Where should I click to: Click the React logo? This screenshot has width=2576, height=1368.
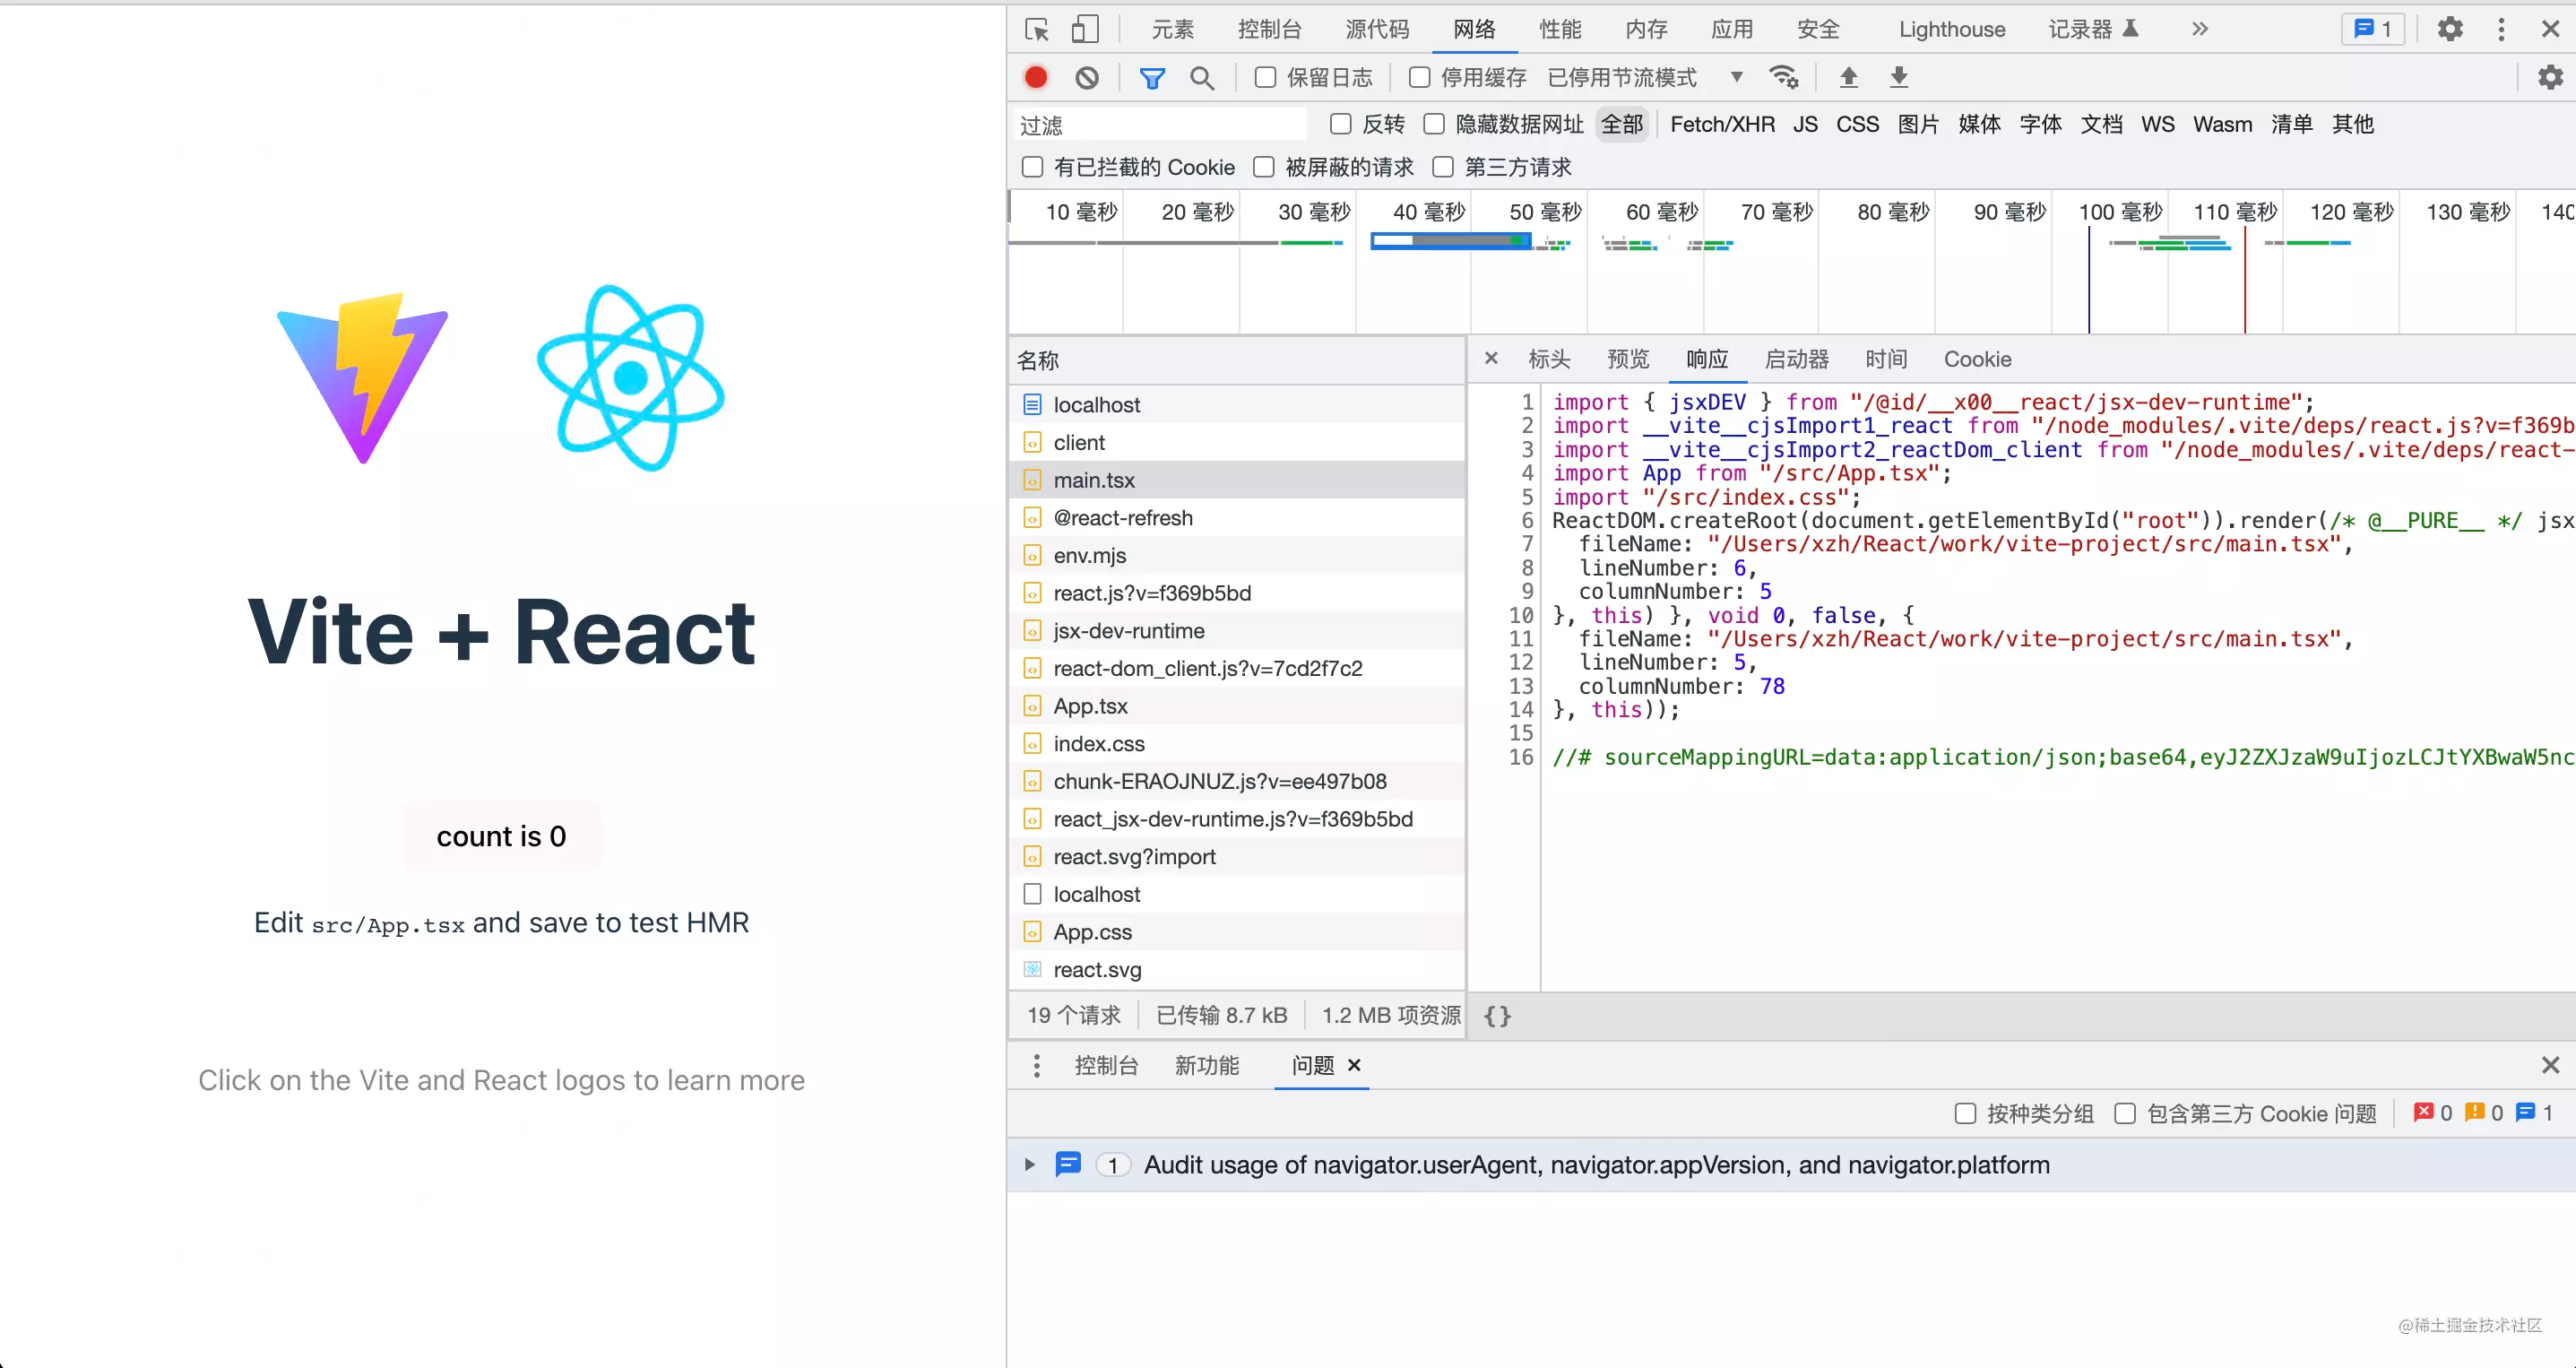click(630, 377)
